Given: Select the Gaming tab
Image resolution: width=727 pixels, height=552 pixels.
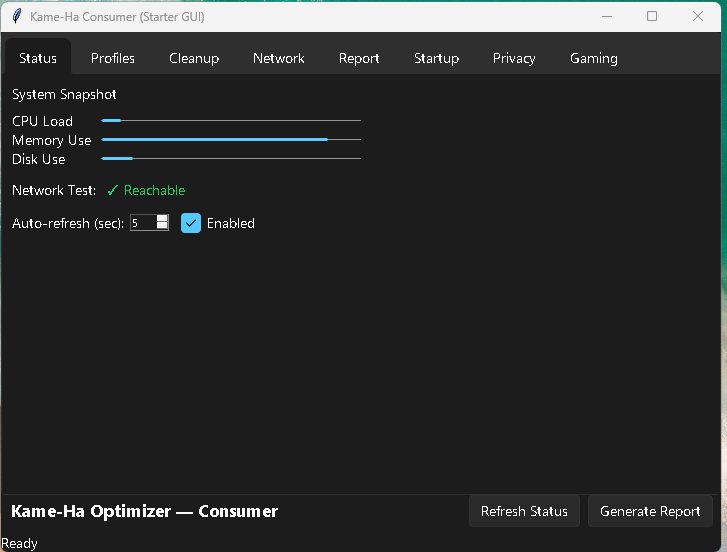Looking at the screenshot, I should click(593, 58).
